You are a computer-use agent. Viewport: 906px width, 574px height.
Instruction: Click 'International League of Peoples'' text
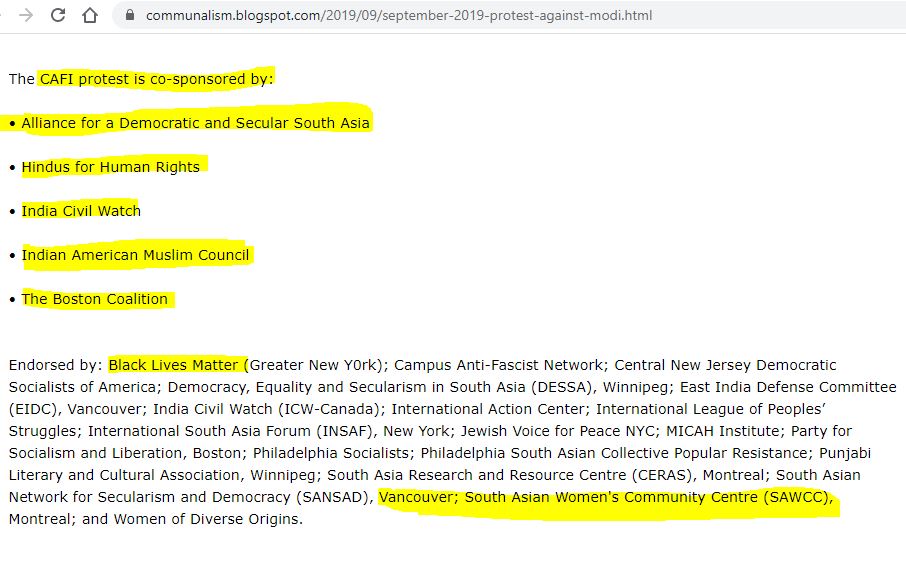click(x=711, y=409)
